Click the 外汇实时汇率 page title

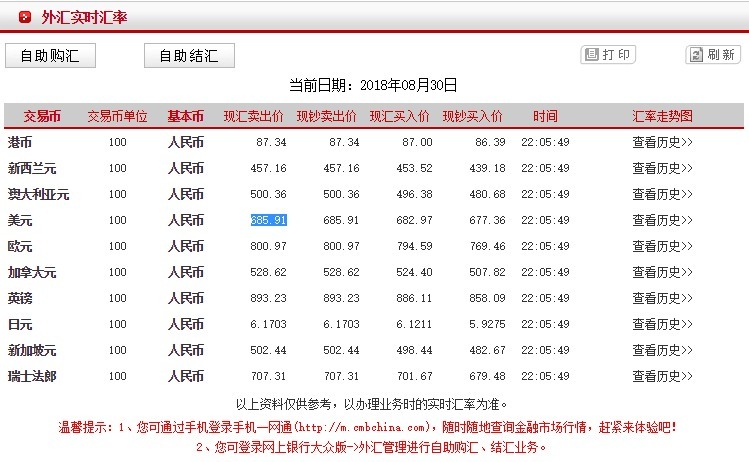tap(84, 18)
